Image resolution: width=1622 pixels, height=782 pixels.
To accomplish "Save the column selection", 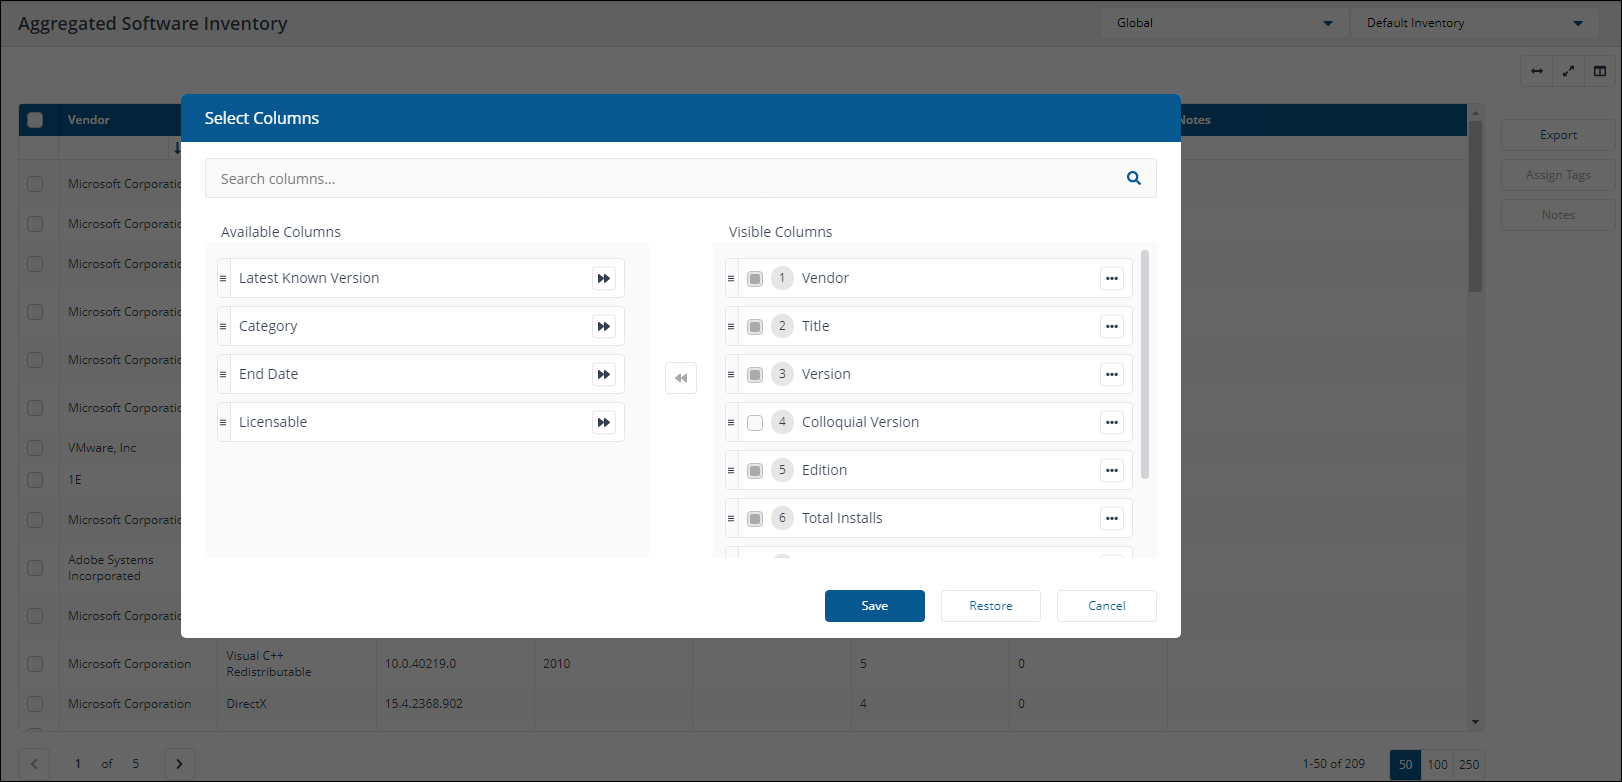I will click(x=874, y=606).
